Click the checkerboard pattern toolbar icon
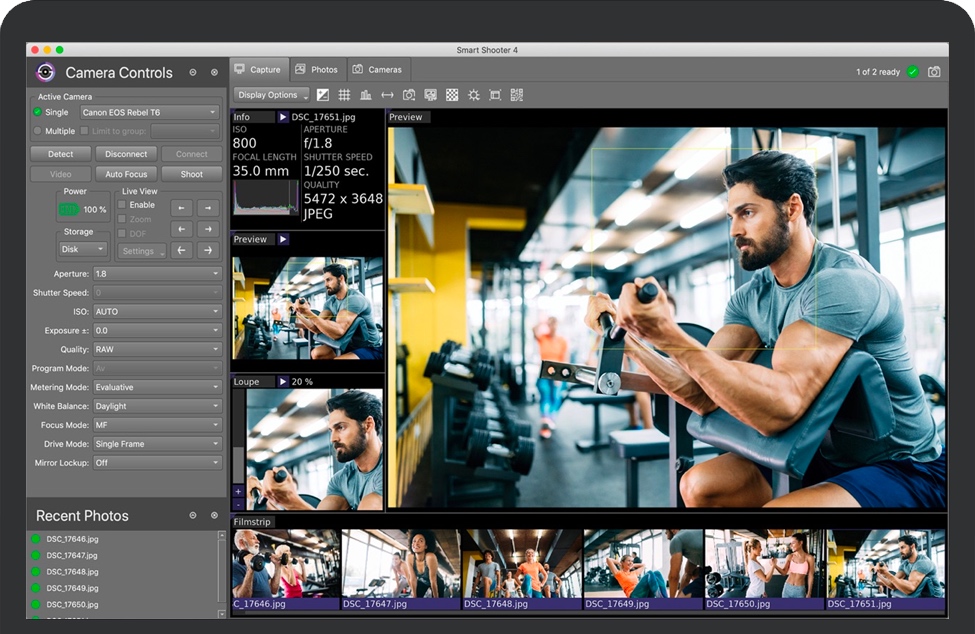 452,95
